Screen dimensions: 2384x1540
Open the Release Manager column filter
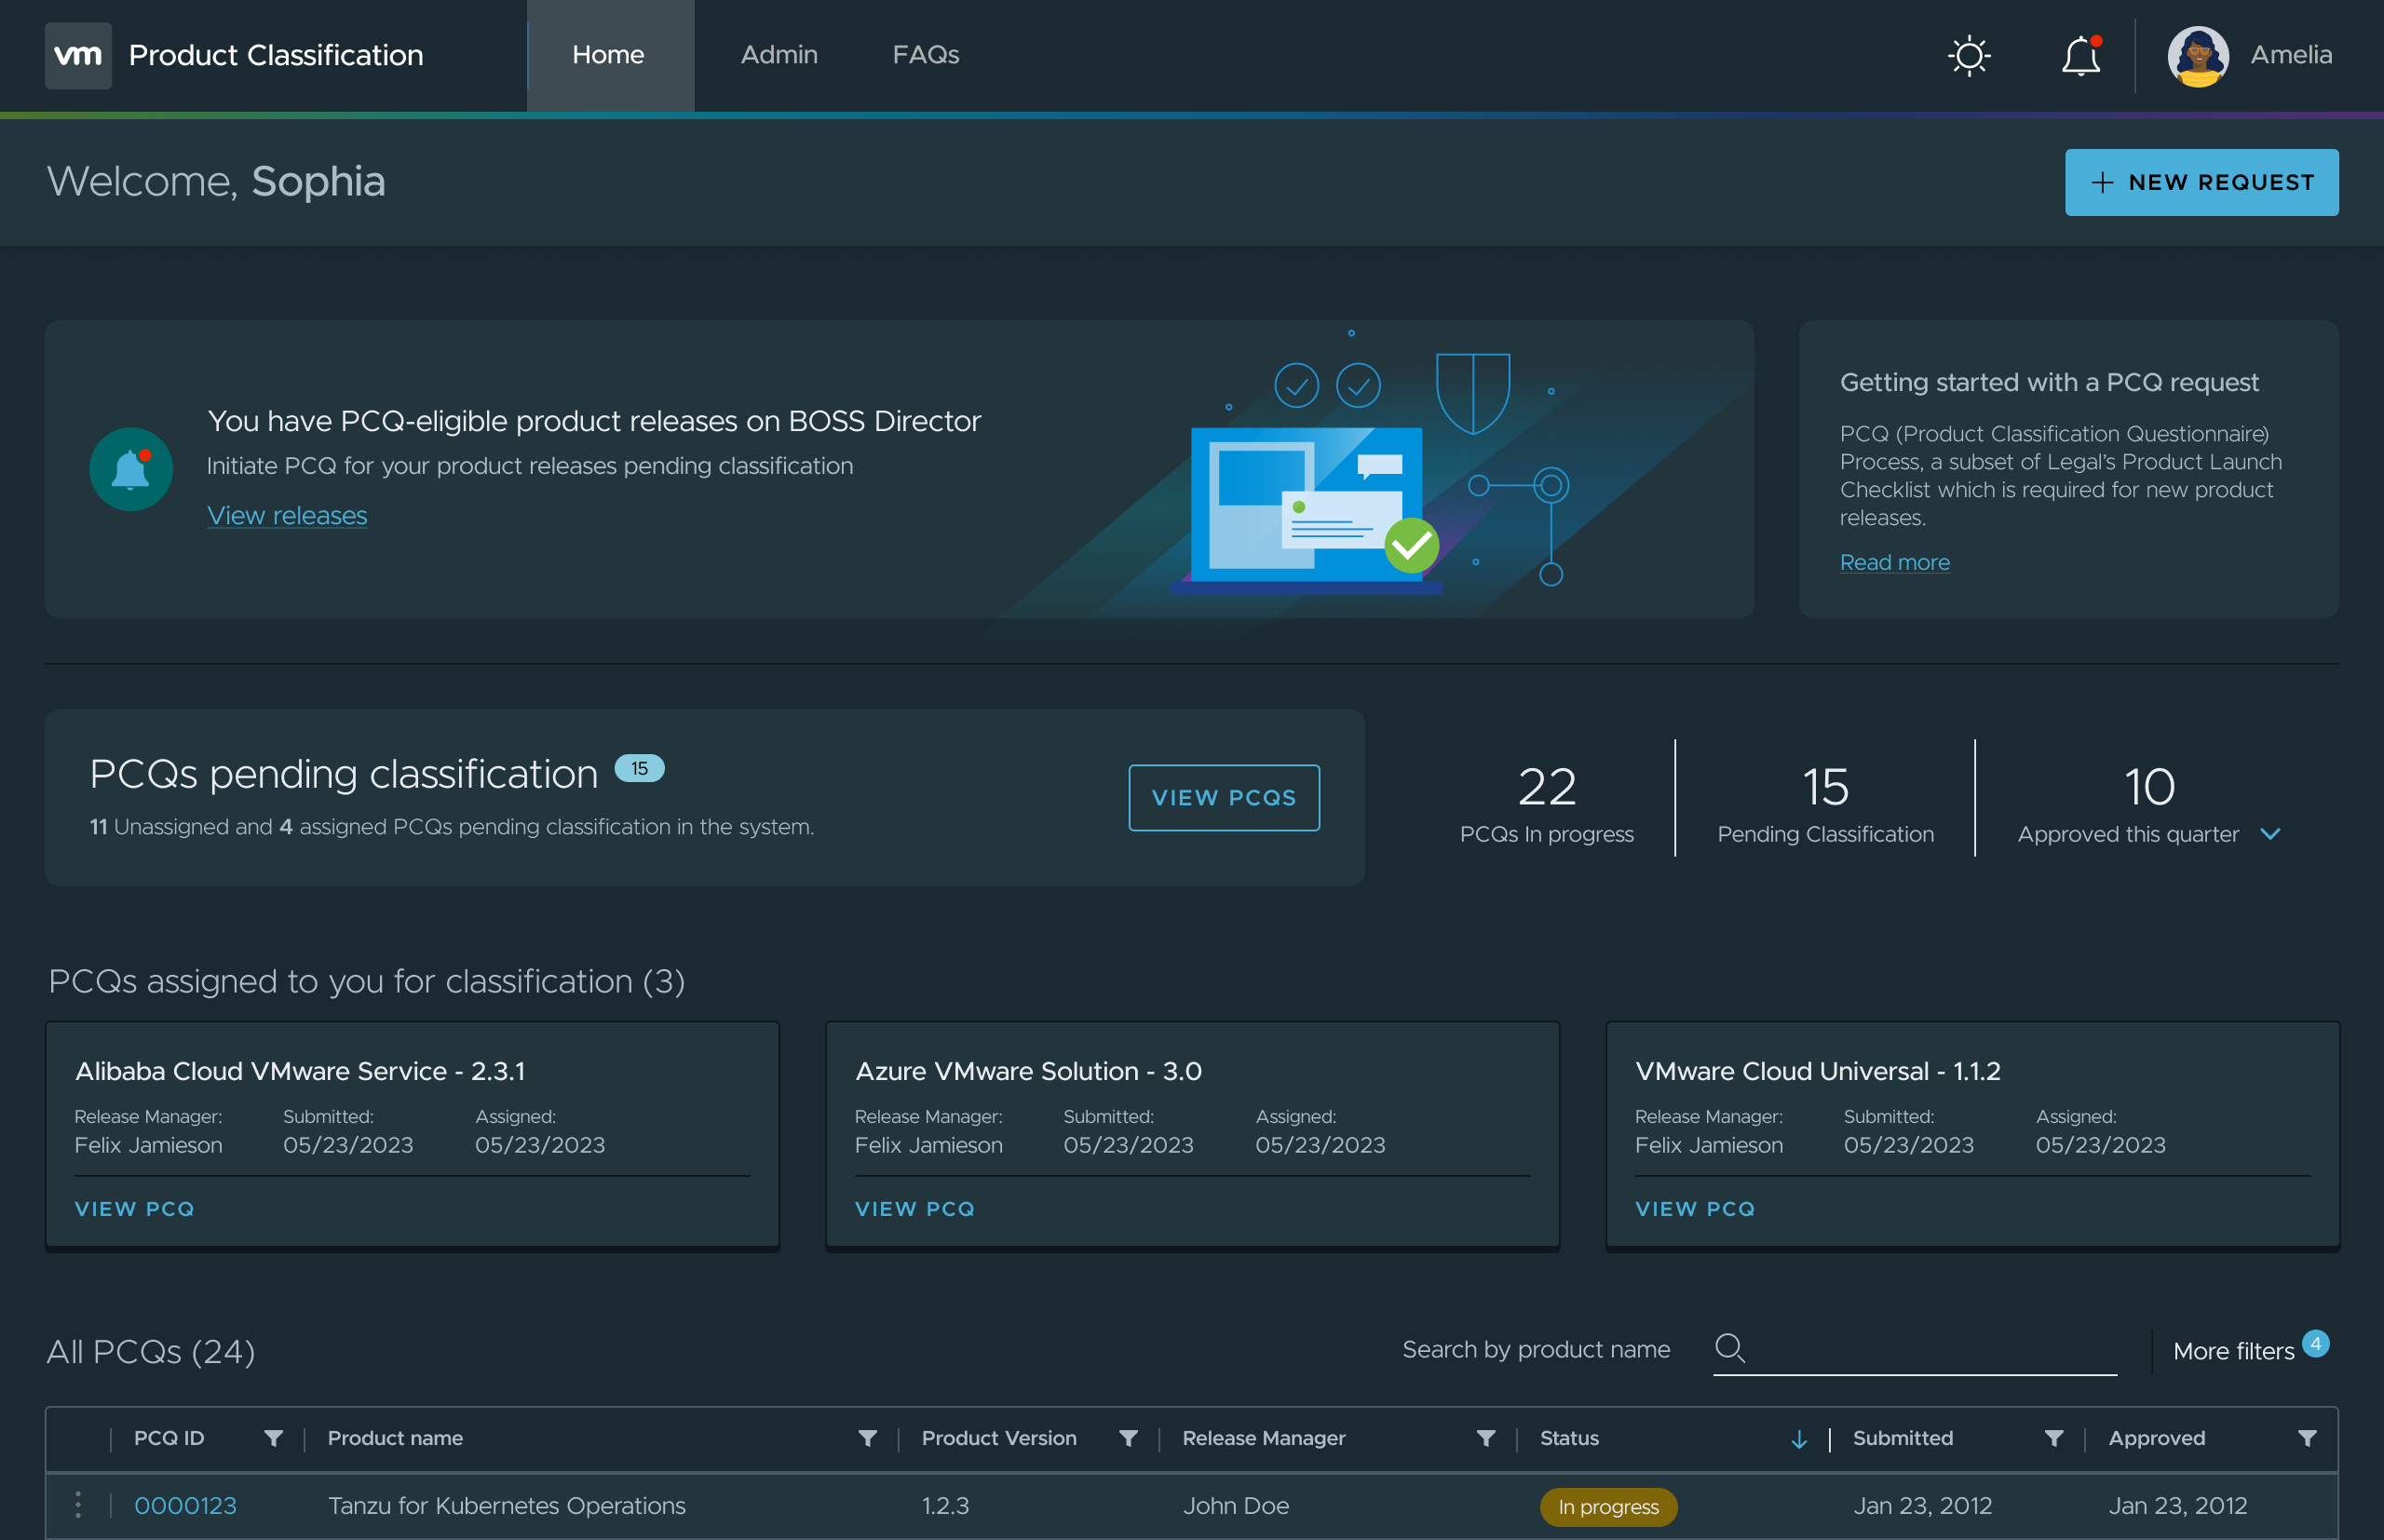(1486, 1438)
